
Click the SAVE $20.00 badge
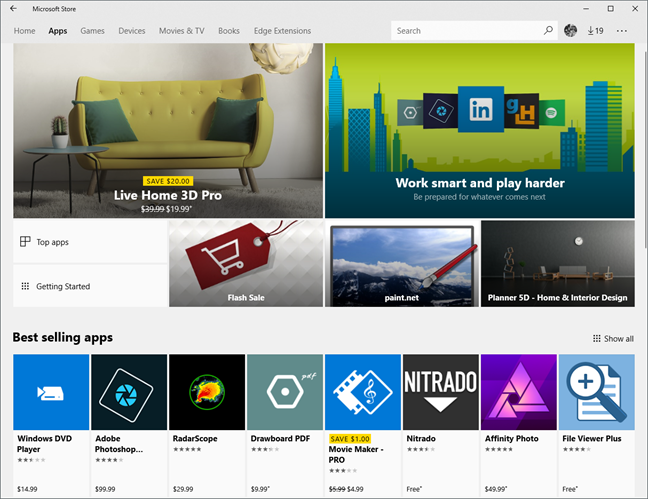(x=168, y=181)
